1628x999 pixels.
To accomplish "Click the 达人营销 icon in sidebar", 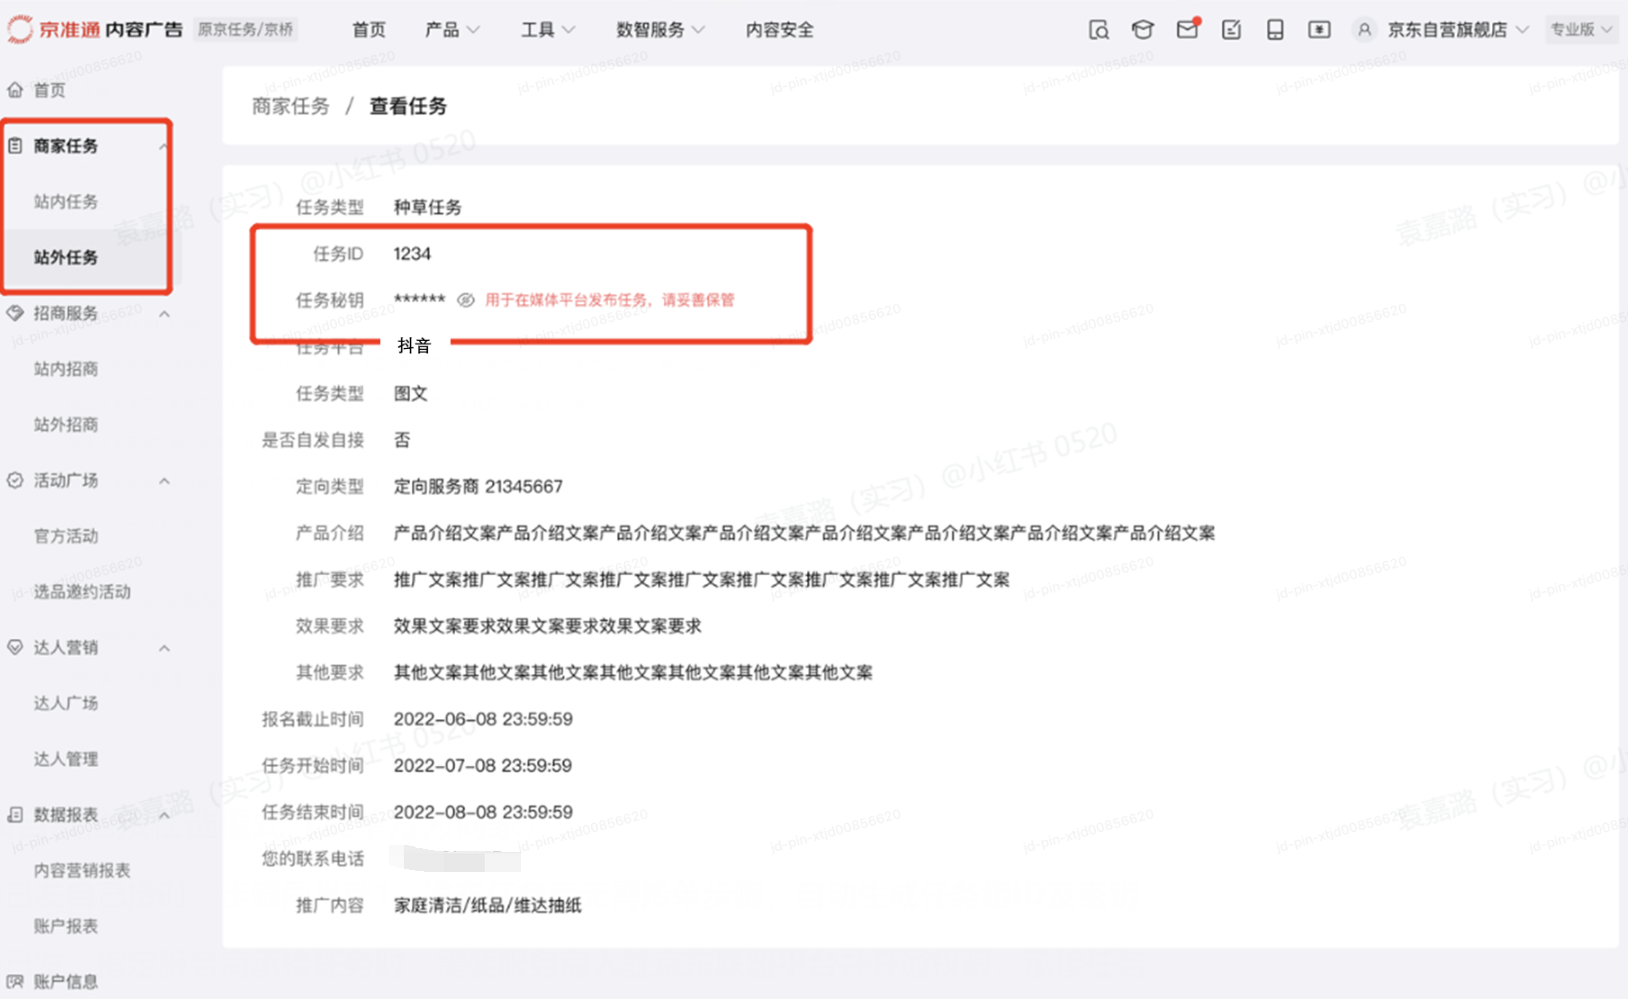I will click(15, 647).
